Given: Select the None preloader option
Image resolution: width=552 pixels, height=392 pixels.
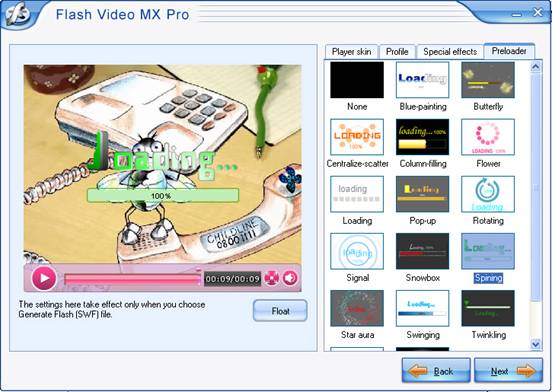Looking at the screenshot, I should 357,80.
